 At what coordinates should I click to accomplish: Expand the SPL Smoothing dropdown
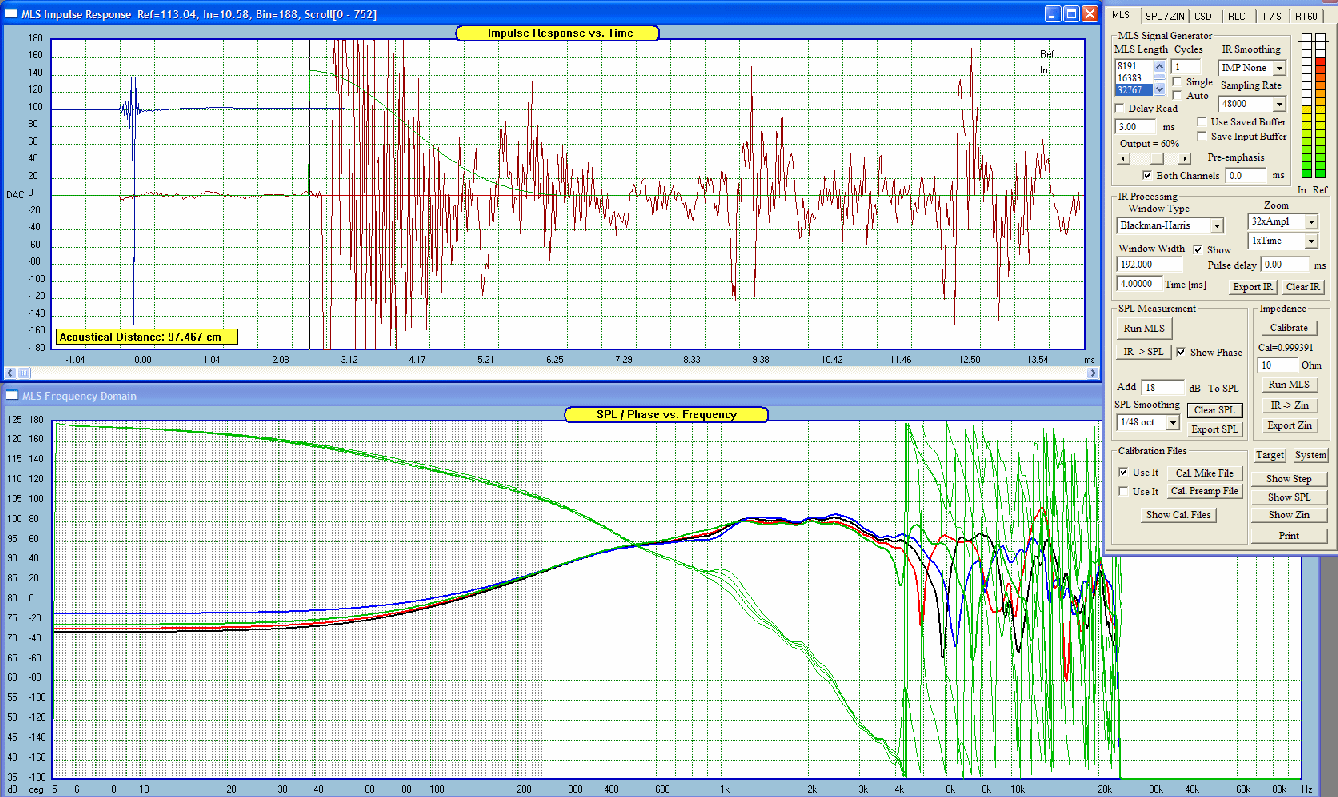[x=1173, y=423]
